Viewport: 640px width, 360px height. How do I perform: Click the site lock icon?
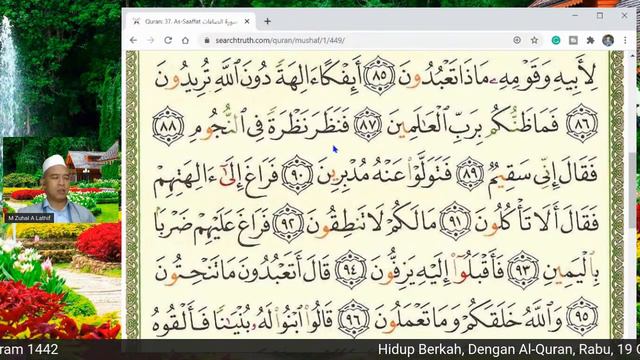pos(207,40)
